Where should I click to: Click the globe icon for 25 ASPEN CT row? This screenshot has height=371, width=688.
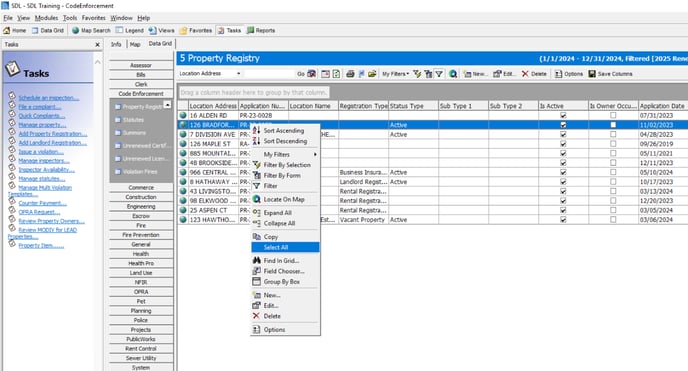[x=183, y=210]
